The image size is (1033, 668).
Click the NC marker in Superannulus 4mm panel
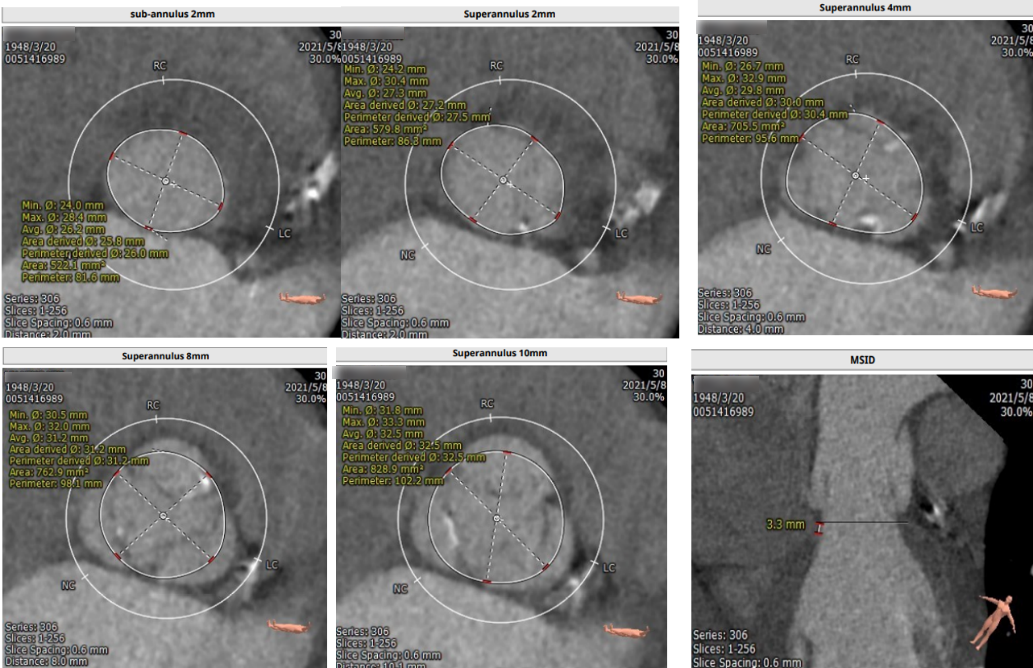[763, 249]
